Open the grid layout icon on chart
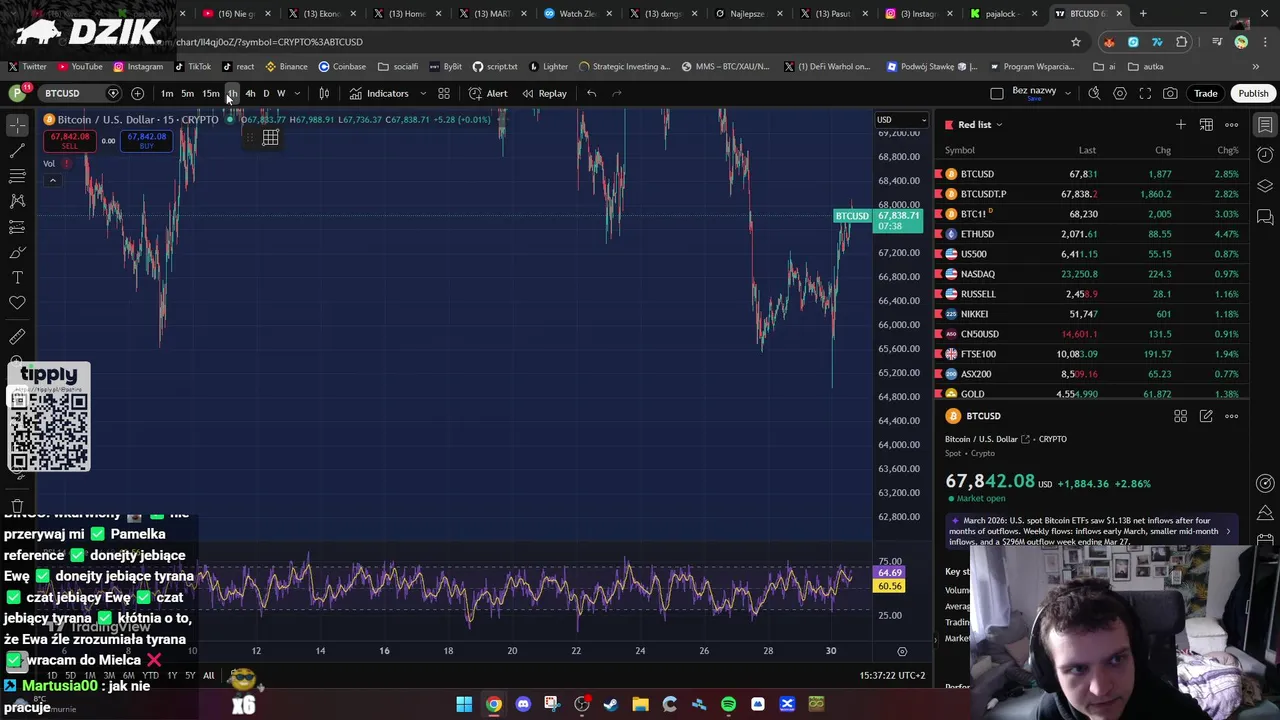Viewport: 1280px width, 720px height. [x=270, y=138]
